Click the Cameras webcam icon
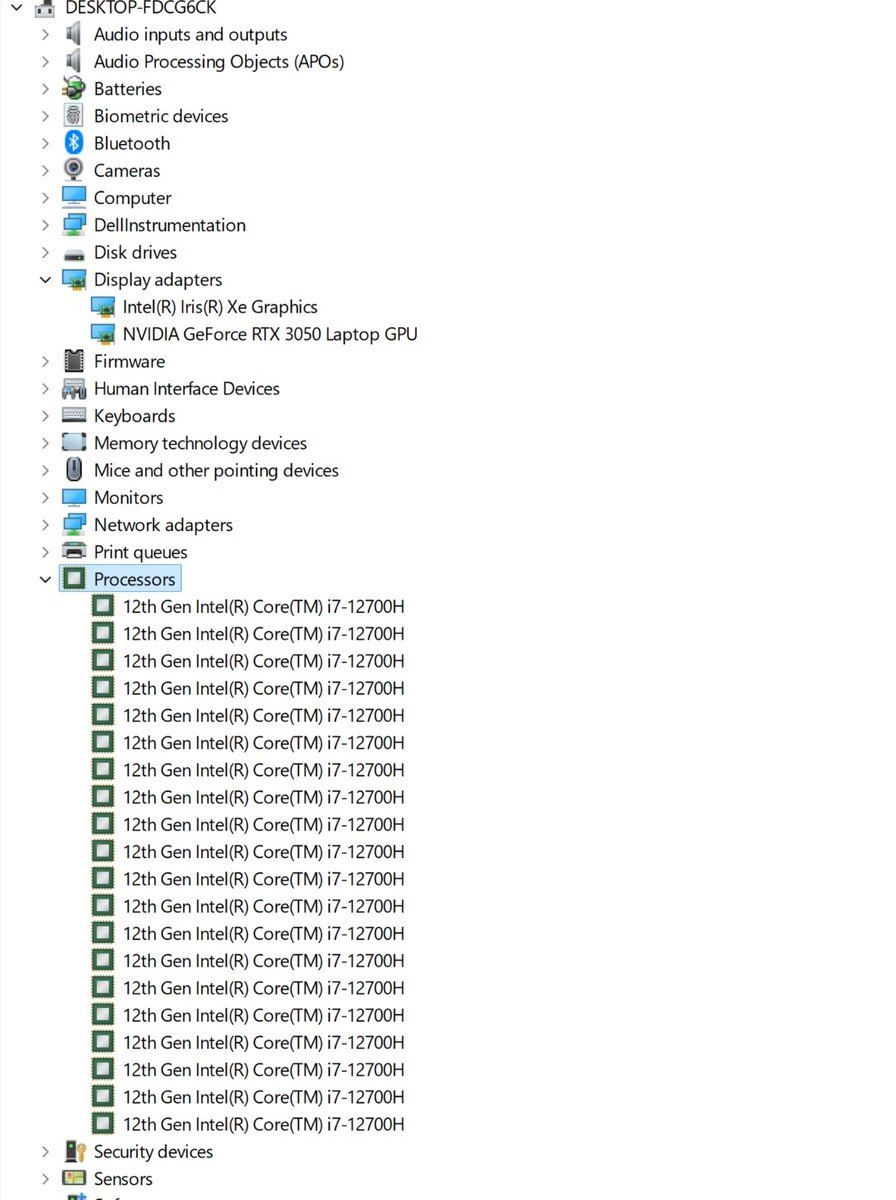The width and height of the screenshot is (896, 1200). pyautogui.click(x=74, y=170)
